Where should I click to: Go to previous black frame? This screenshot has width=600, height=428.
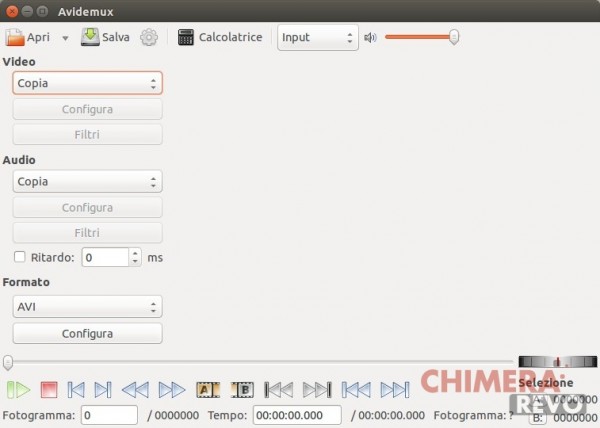279,390
